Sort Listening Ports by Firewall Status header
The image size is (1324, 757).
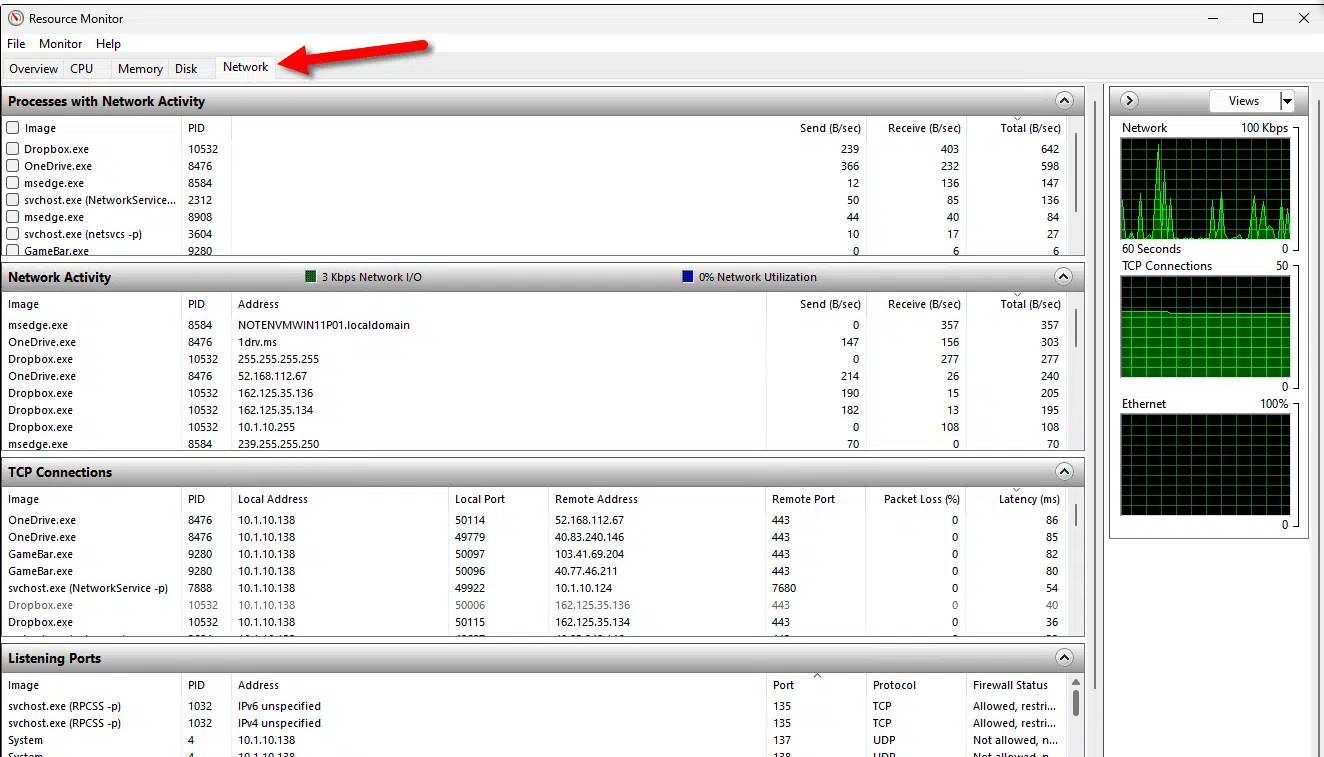(x=1011, y=685)
